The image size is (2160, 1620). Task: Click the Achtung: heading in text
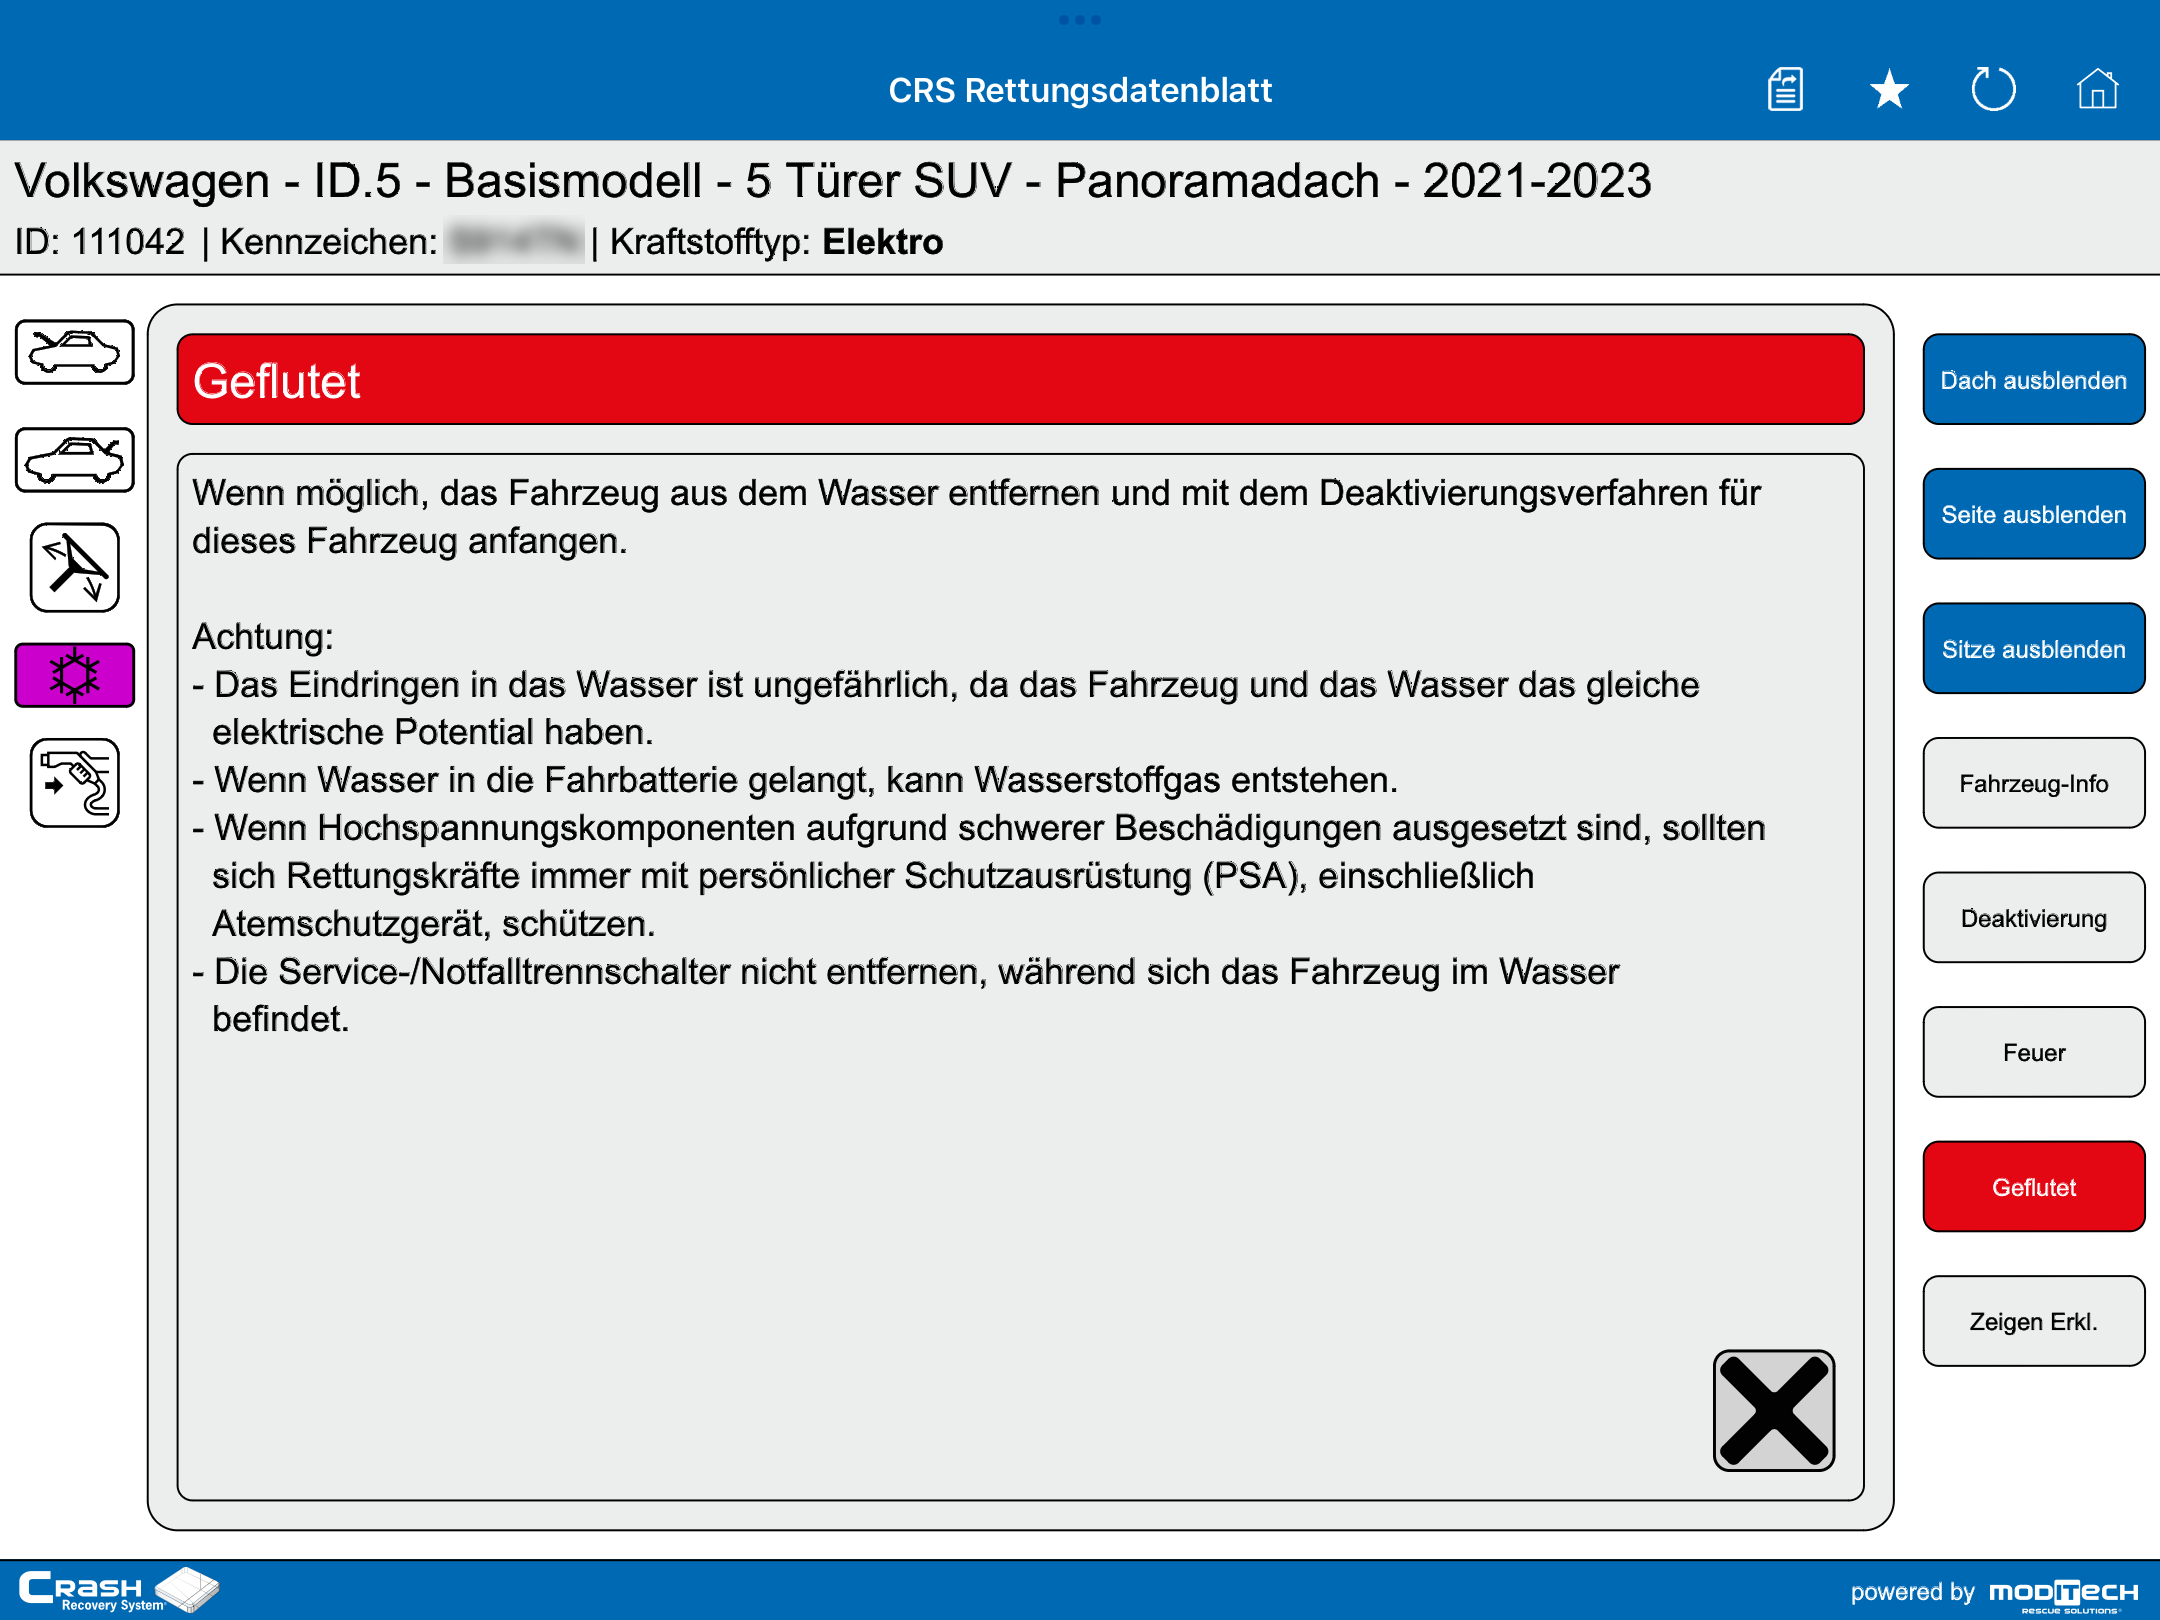click(x=263, y=636)
